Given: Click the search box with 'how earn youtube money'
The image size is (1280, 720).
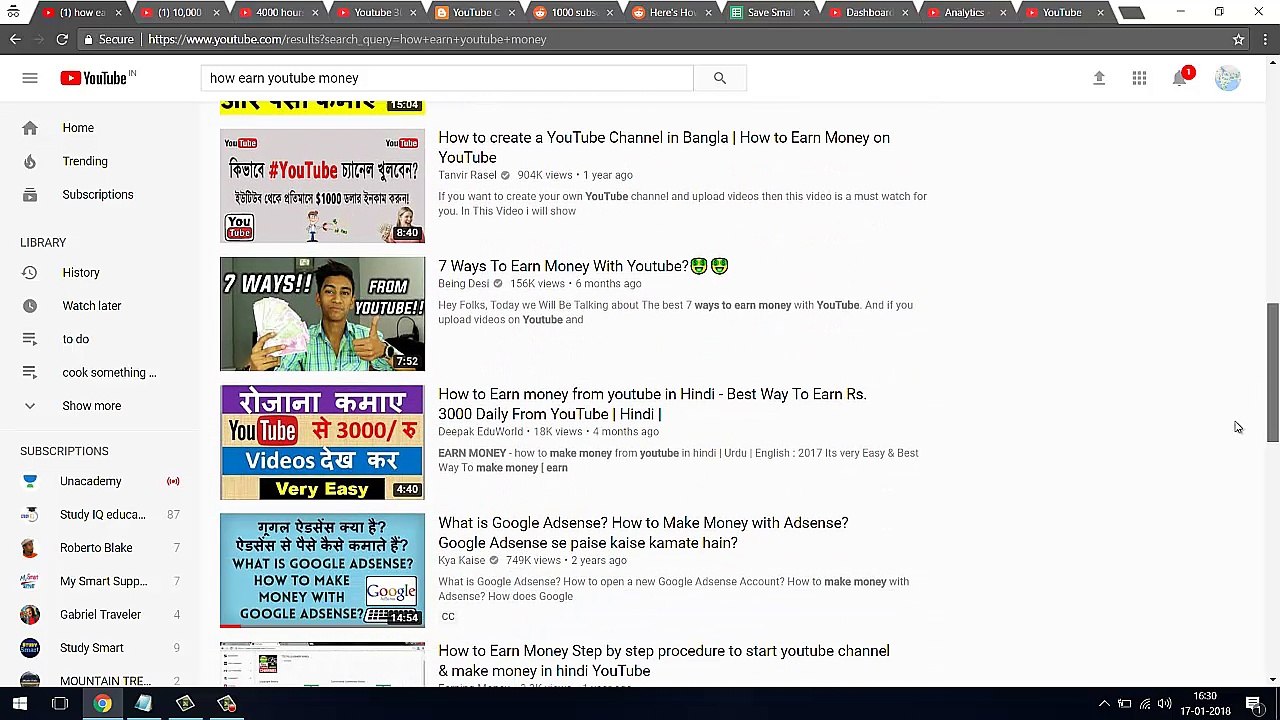Looking at the screenshot, I should pyautogui.click(x=447, y=78).
